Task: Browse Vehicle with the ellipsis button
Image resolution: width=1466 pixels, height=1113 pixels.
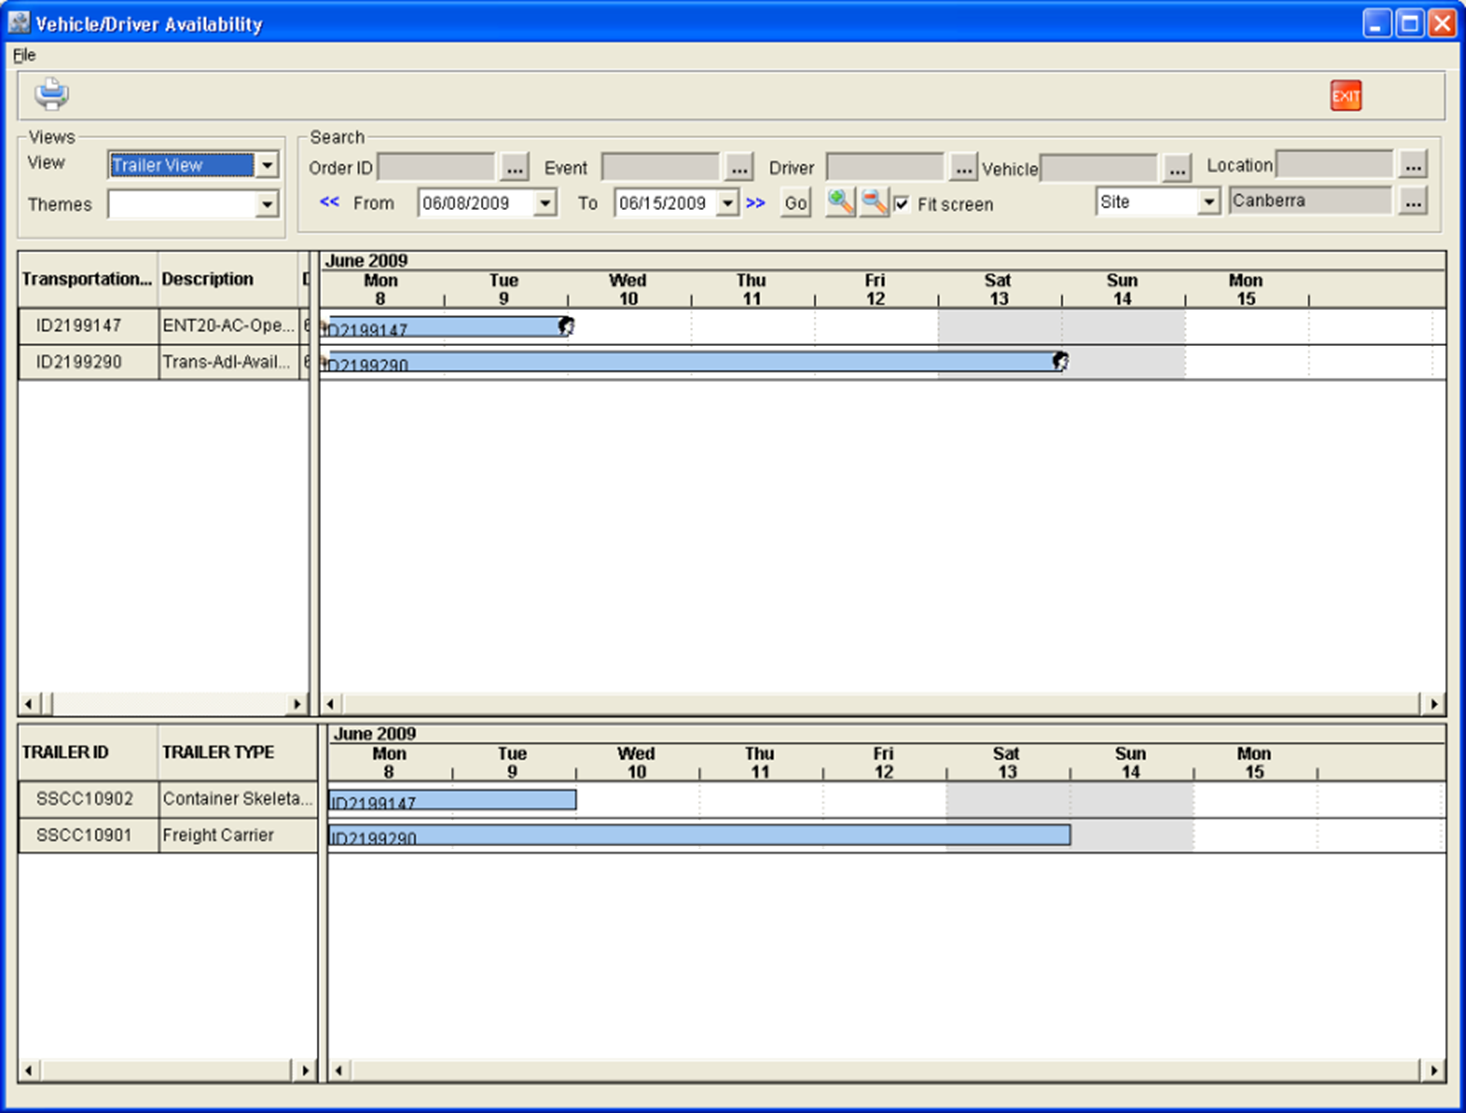Action: point(1177,169)
